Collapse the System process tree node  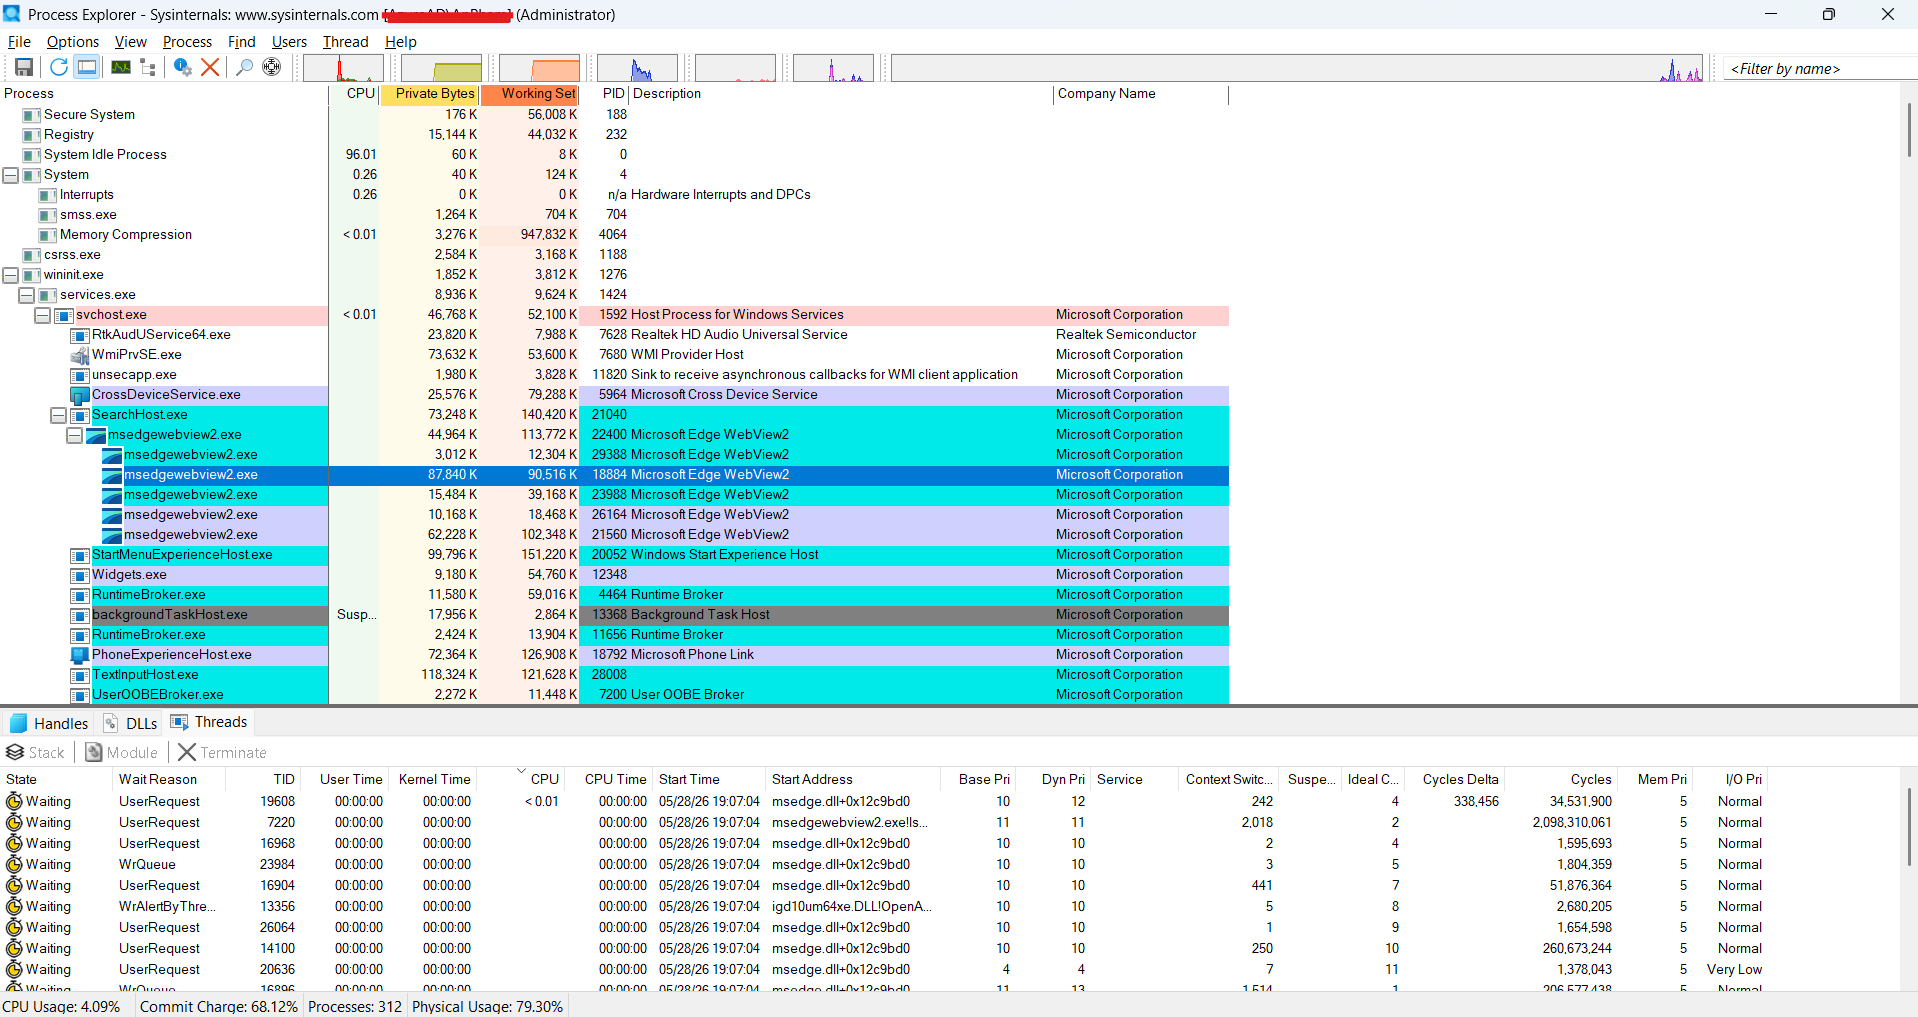pyautogui.click(x=11, y=175)
